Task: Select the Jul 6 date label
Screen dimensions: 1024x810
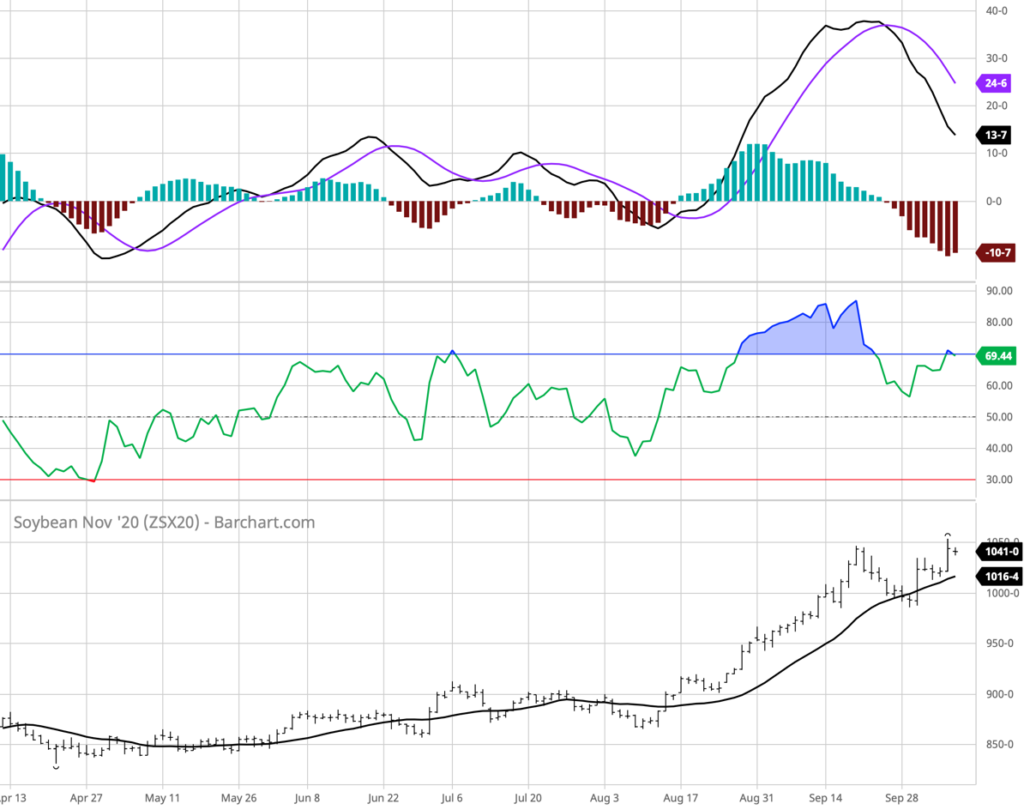Action: pos(454,799)
